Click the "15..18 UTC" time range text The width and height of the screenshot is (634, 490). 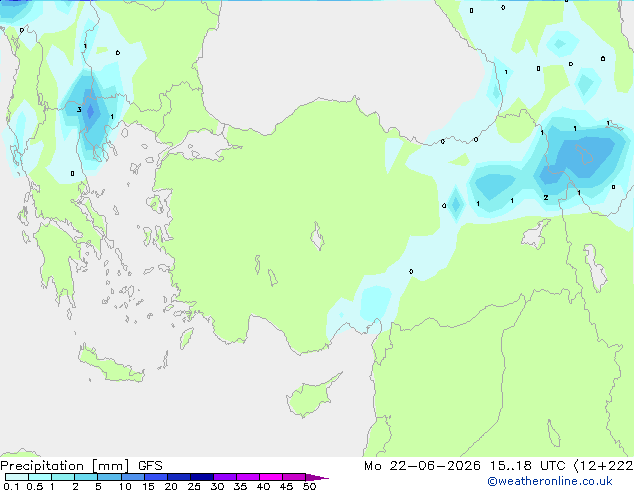[527, 466]
